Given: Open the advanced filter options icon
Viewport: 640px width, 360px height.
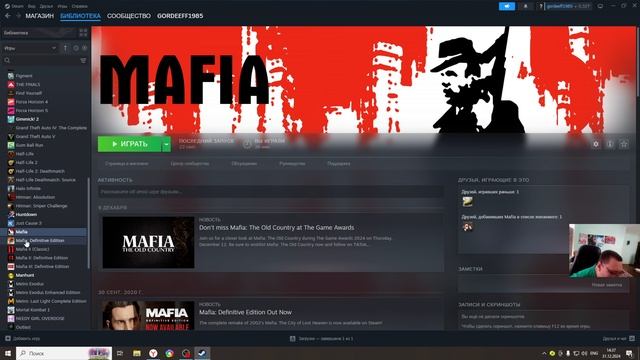Looking at the screenshot, I should (83, 60).
